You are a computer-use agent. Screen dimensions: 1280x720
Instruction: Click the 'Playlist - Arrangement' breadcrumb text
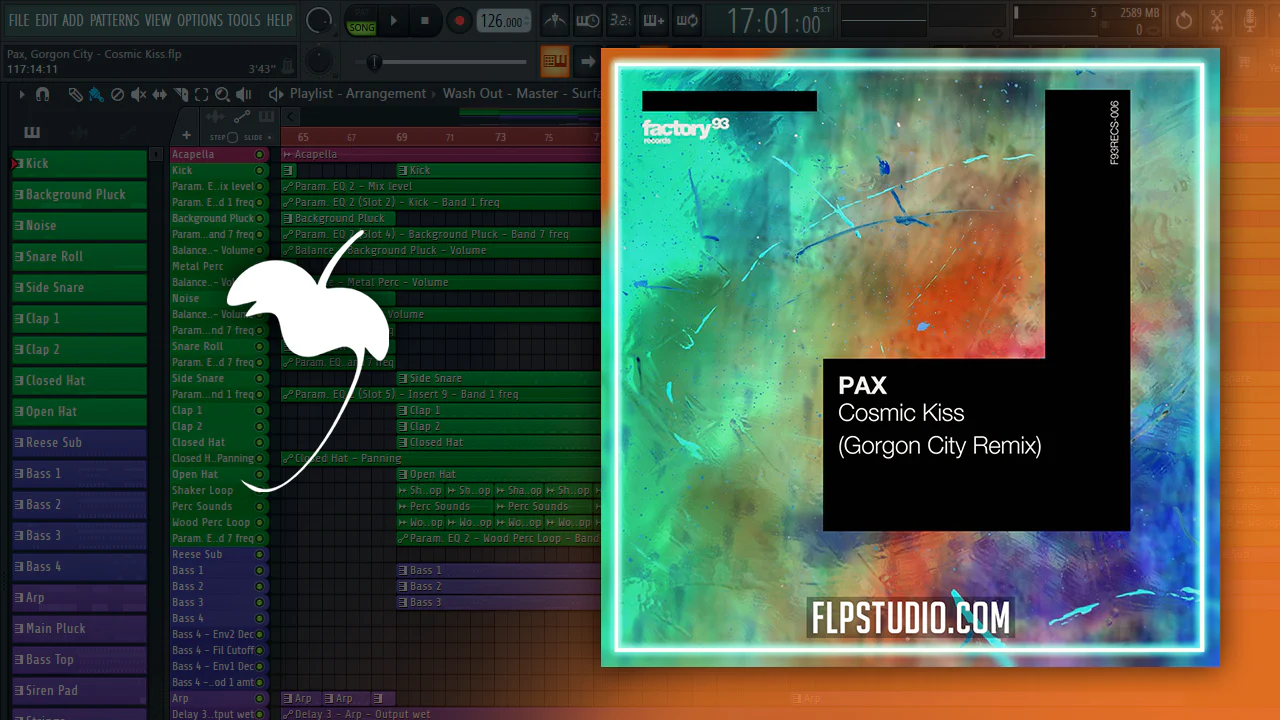(x=358, y=94)
